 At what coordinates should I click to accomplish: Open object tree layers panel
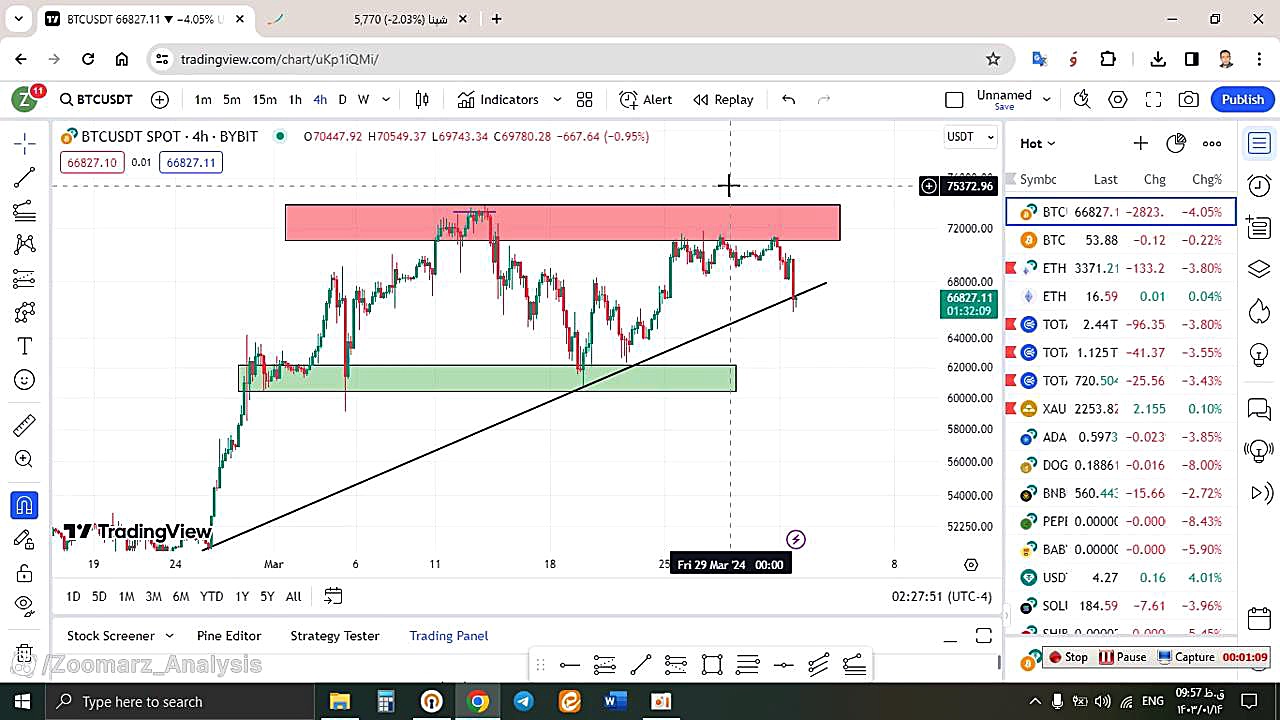coord(1259,269)
